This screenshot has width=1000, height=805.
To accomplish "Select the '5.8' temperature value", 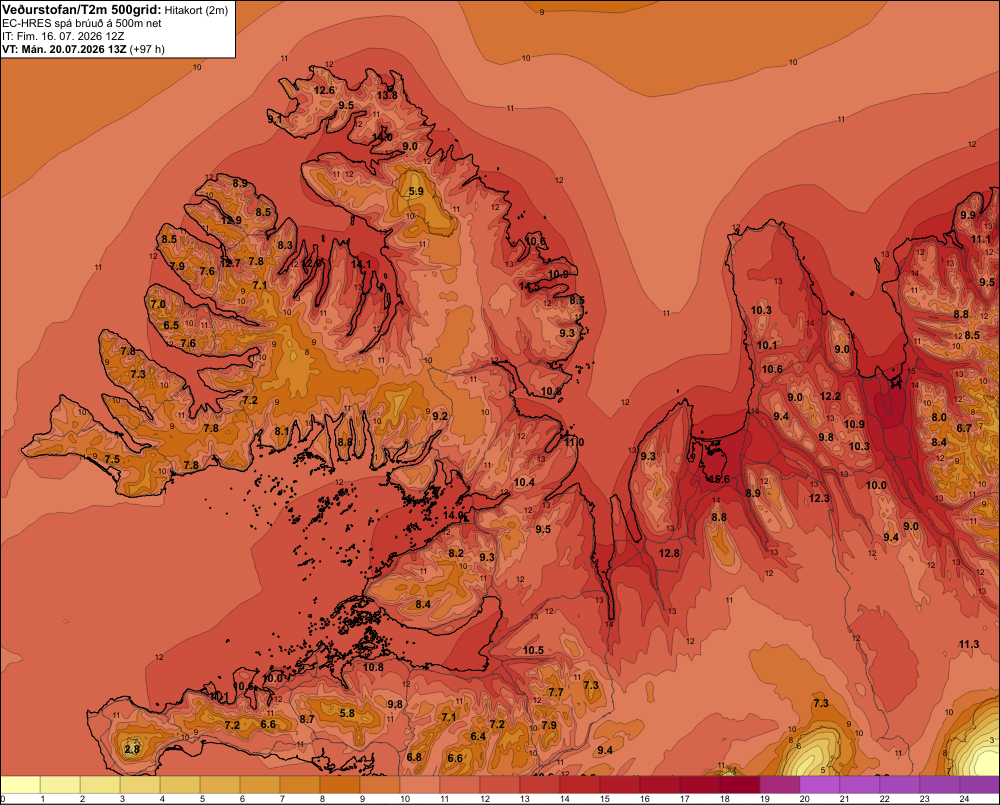I will coord(347,713).
